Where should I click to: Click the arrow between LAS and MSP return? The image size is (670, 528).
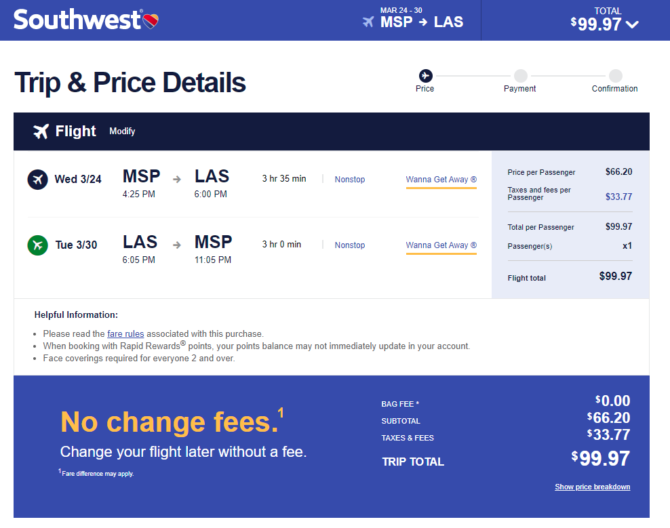pyautogui.click(x=177, y=245)
